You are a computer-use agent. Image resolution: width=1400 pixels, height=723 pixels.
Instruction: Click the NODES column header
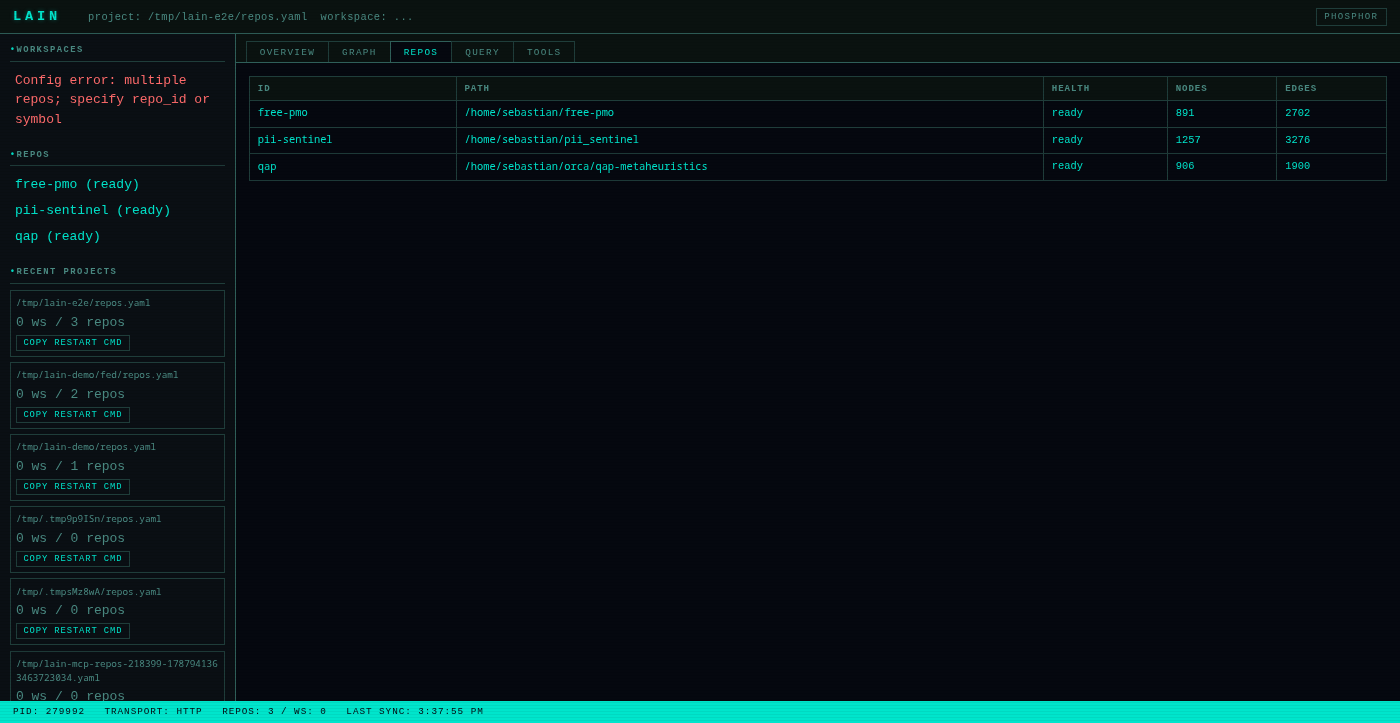(1222, 89)
